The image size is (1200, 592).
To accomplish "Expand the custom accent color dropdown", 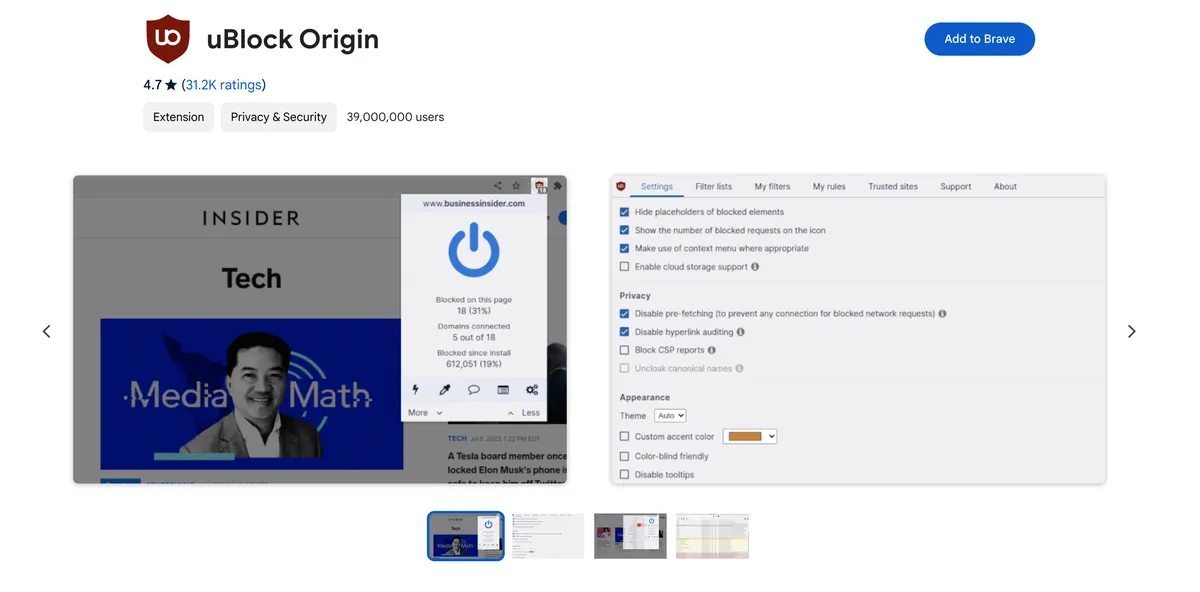I will [750, 436].
